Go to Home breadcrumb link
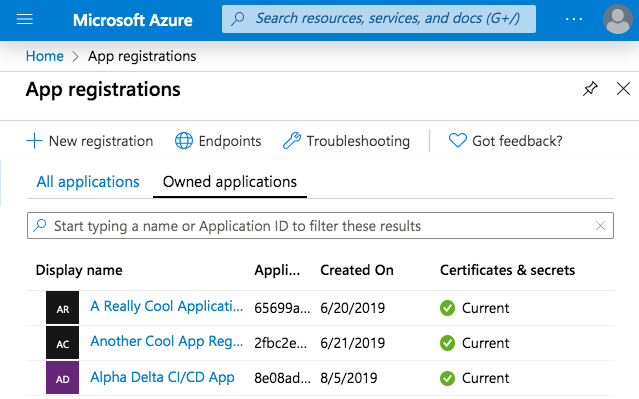This screenshot has height=399, width=639. point(44,56)
